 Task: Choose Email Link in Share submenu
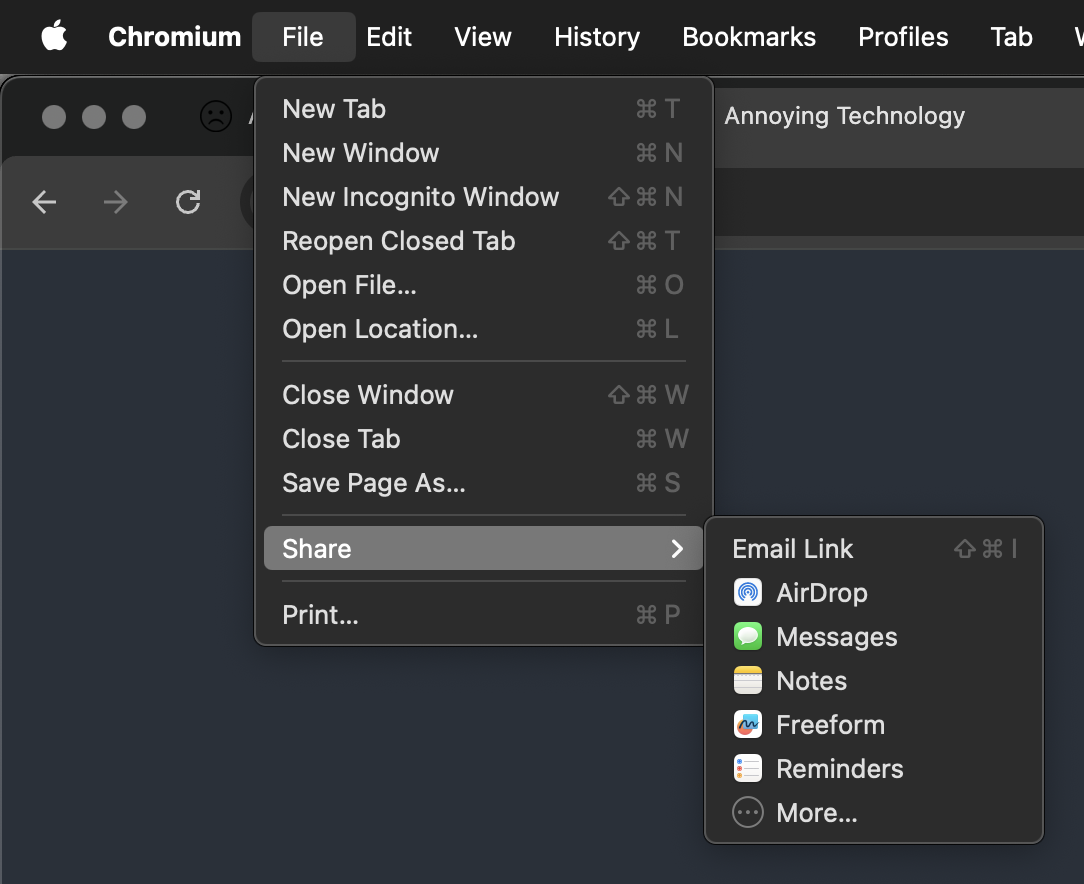(873, 549)
